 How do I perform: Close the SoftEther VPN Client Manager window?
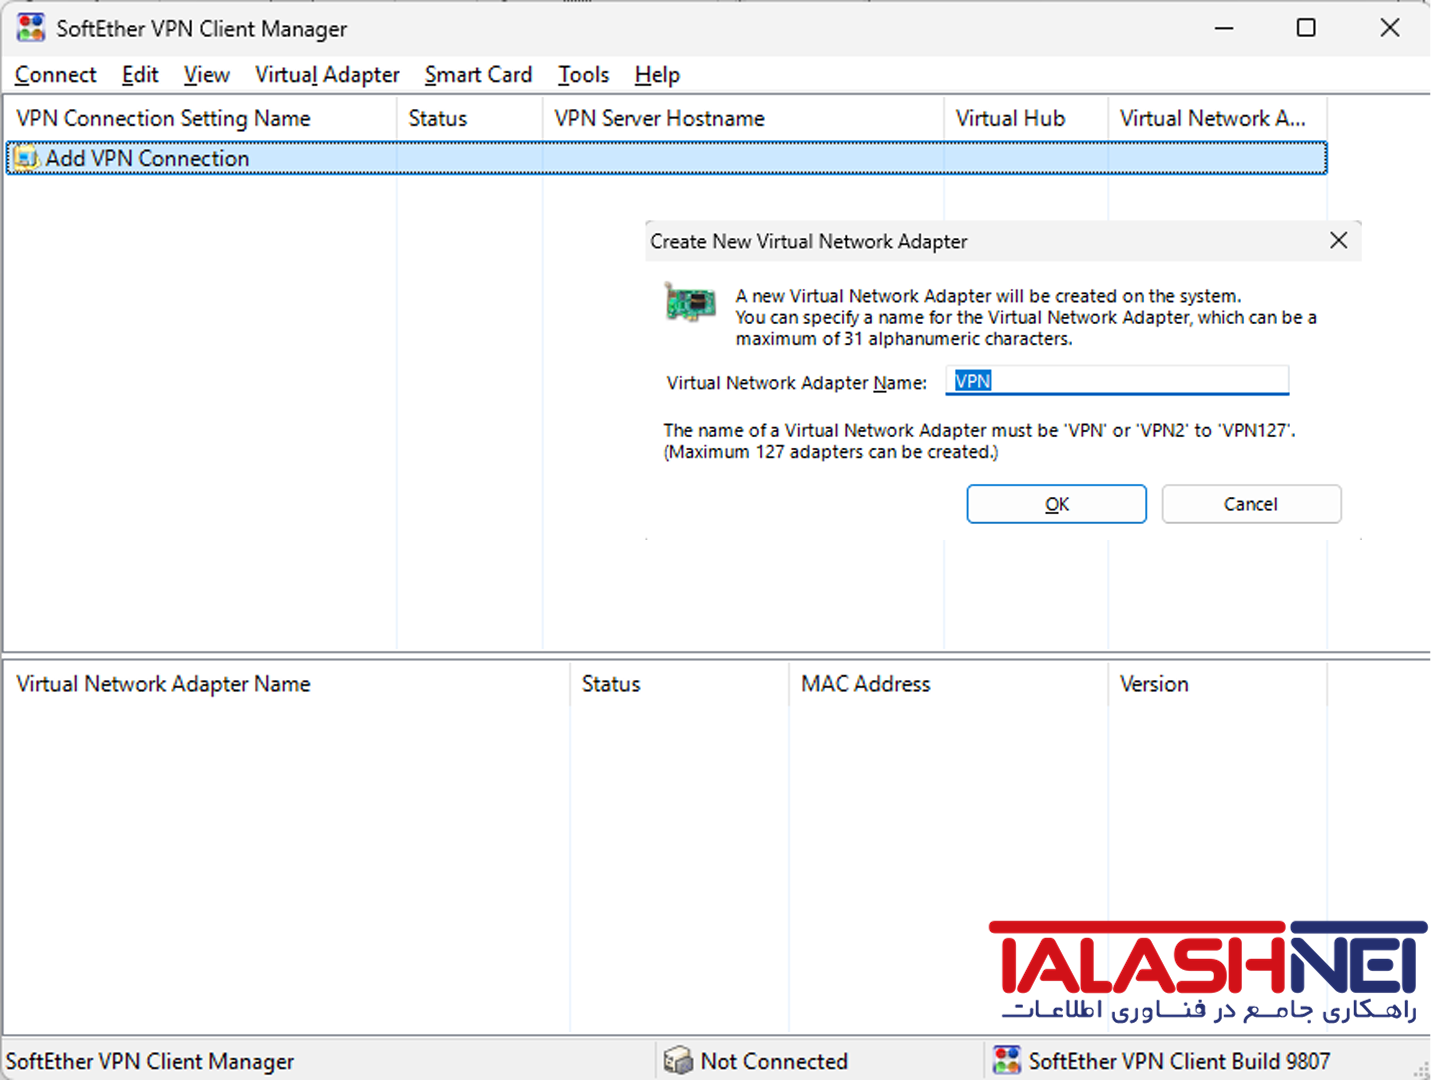click(x=1390, y=28)
